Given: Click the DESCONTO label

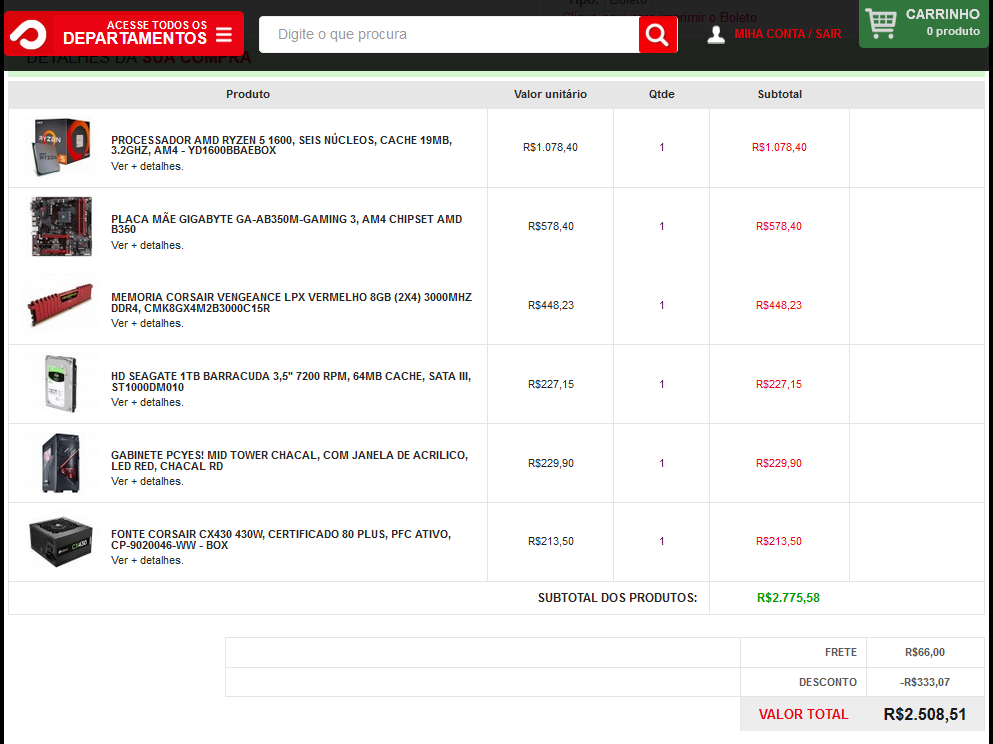Looking at the screenshot, I should click(x=828, y=682).
